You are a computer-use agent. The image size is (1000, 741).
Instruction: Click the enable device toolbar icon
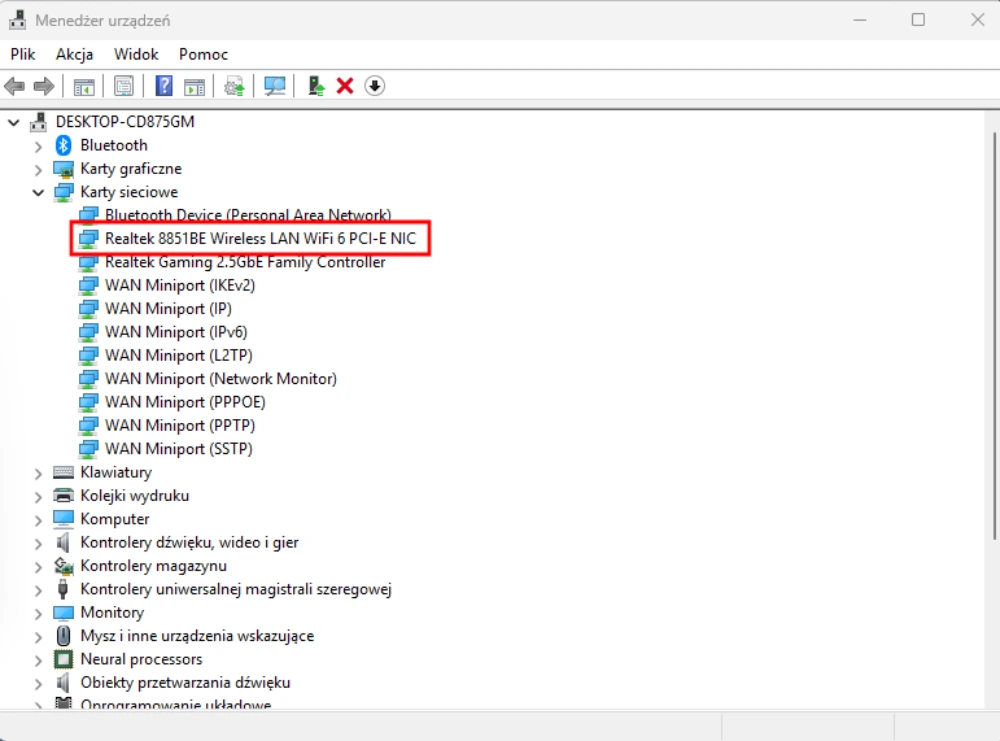(316, 86)
